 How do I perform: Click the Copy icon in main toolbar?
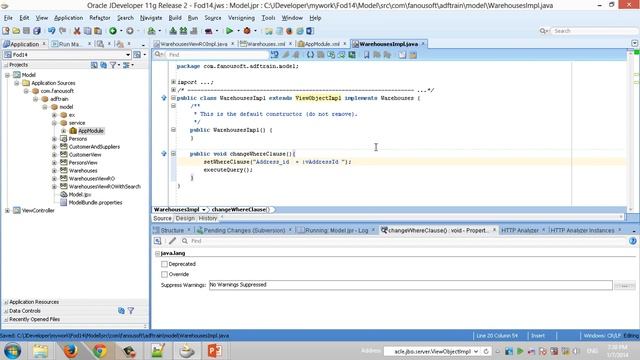pos(87,31)
